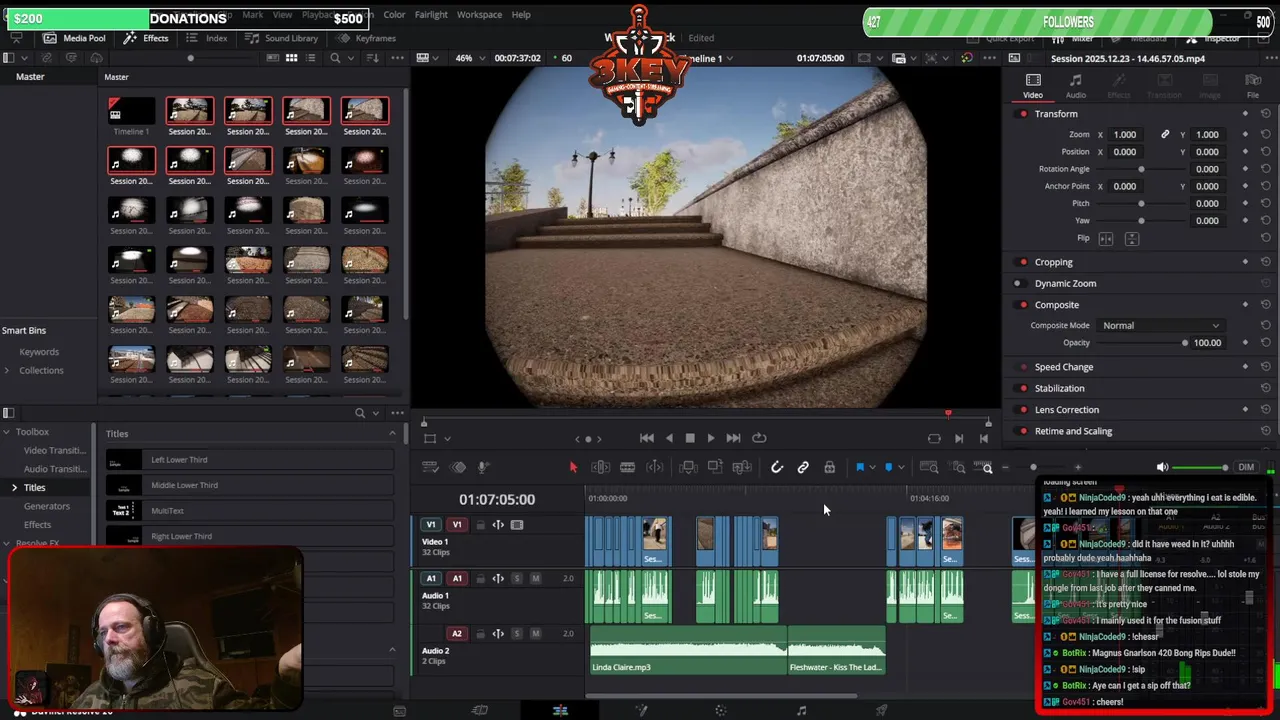Lock the Video 1 track
Screen dimensions: 1280x720
coord(480,524)
